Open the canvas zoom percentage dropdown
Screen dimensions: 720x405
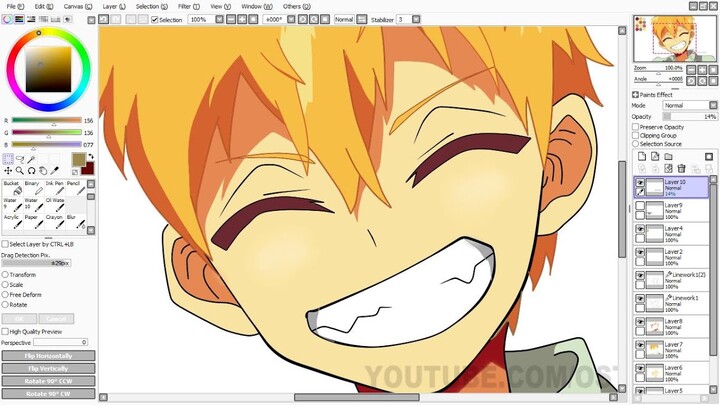pos(219,19)
